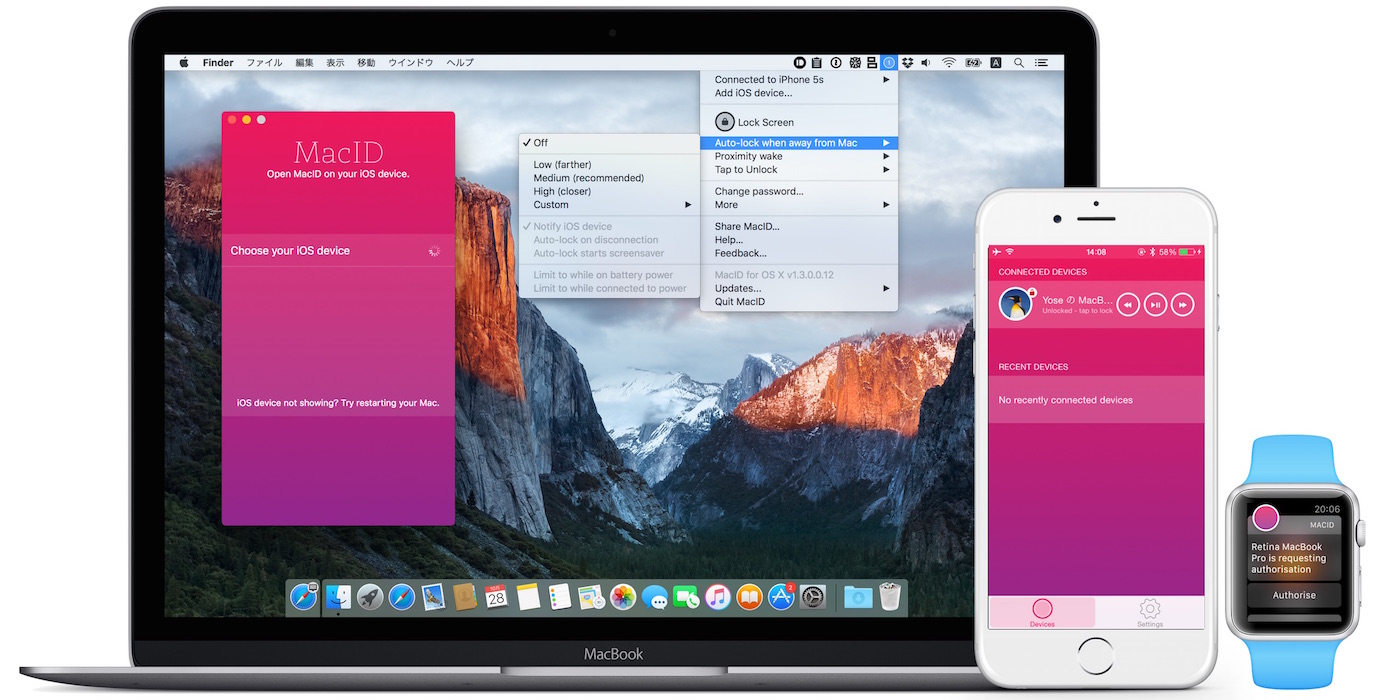1400x700 pixels.
Task: Choose Quit MacID menu item
Action: (x=799, y=302)
